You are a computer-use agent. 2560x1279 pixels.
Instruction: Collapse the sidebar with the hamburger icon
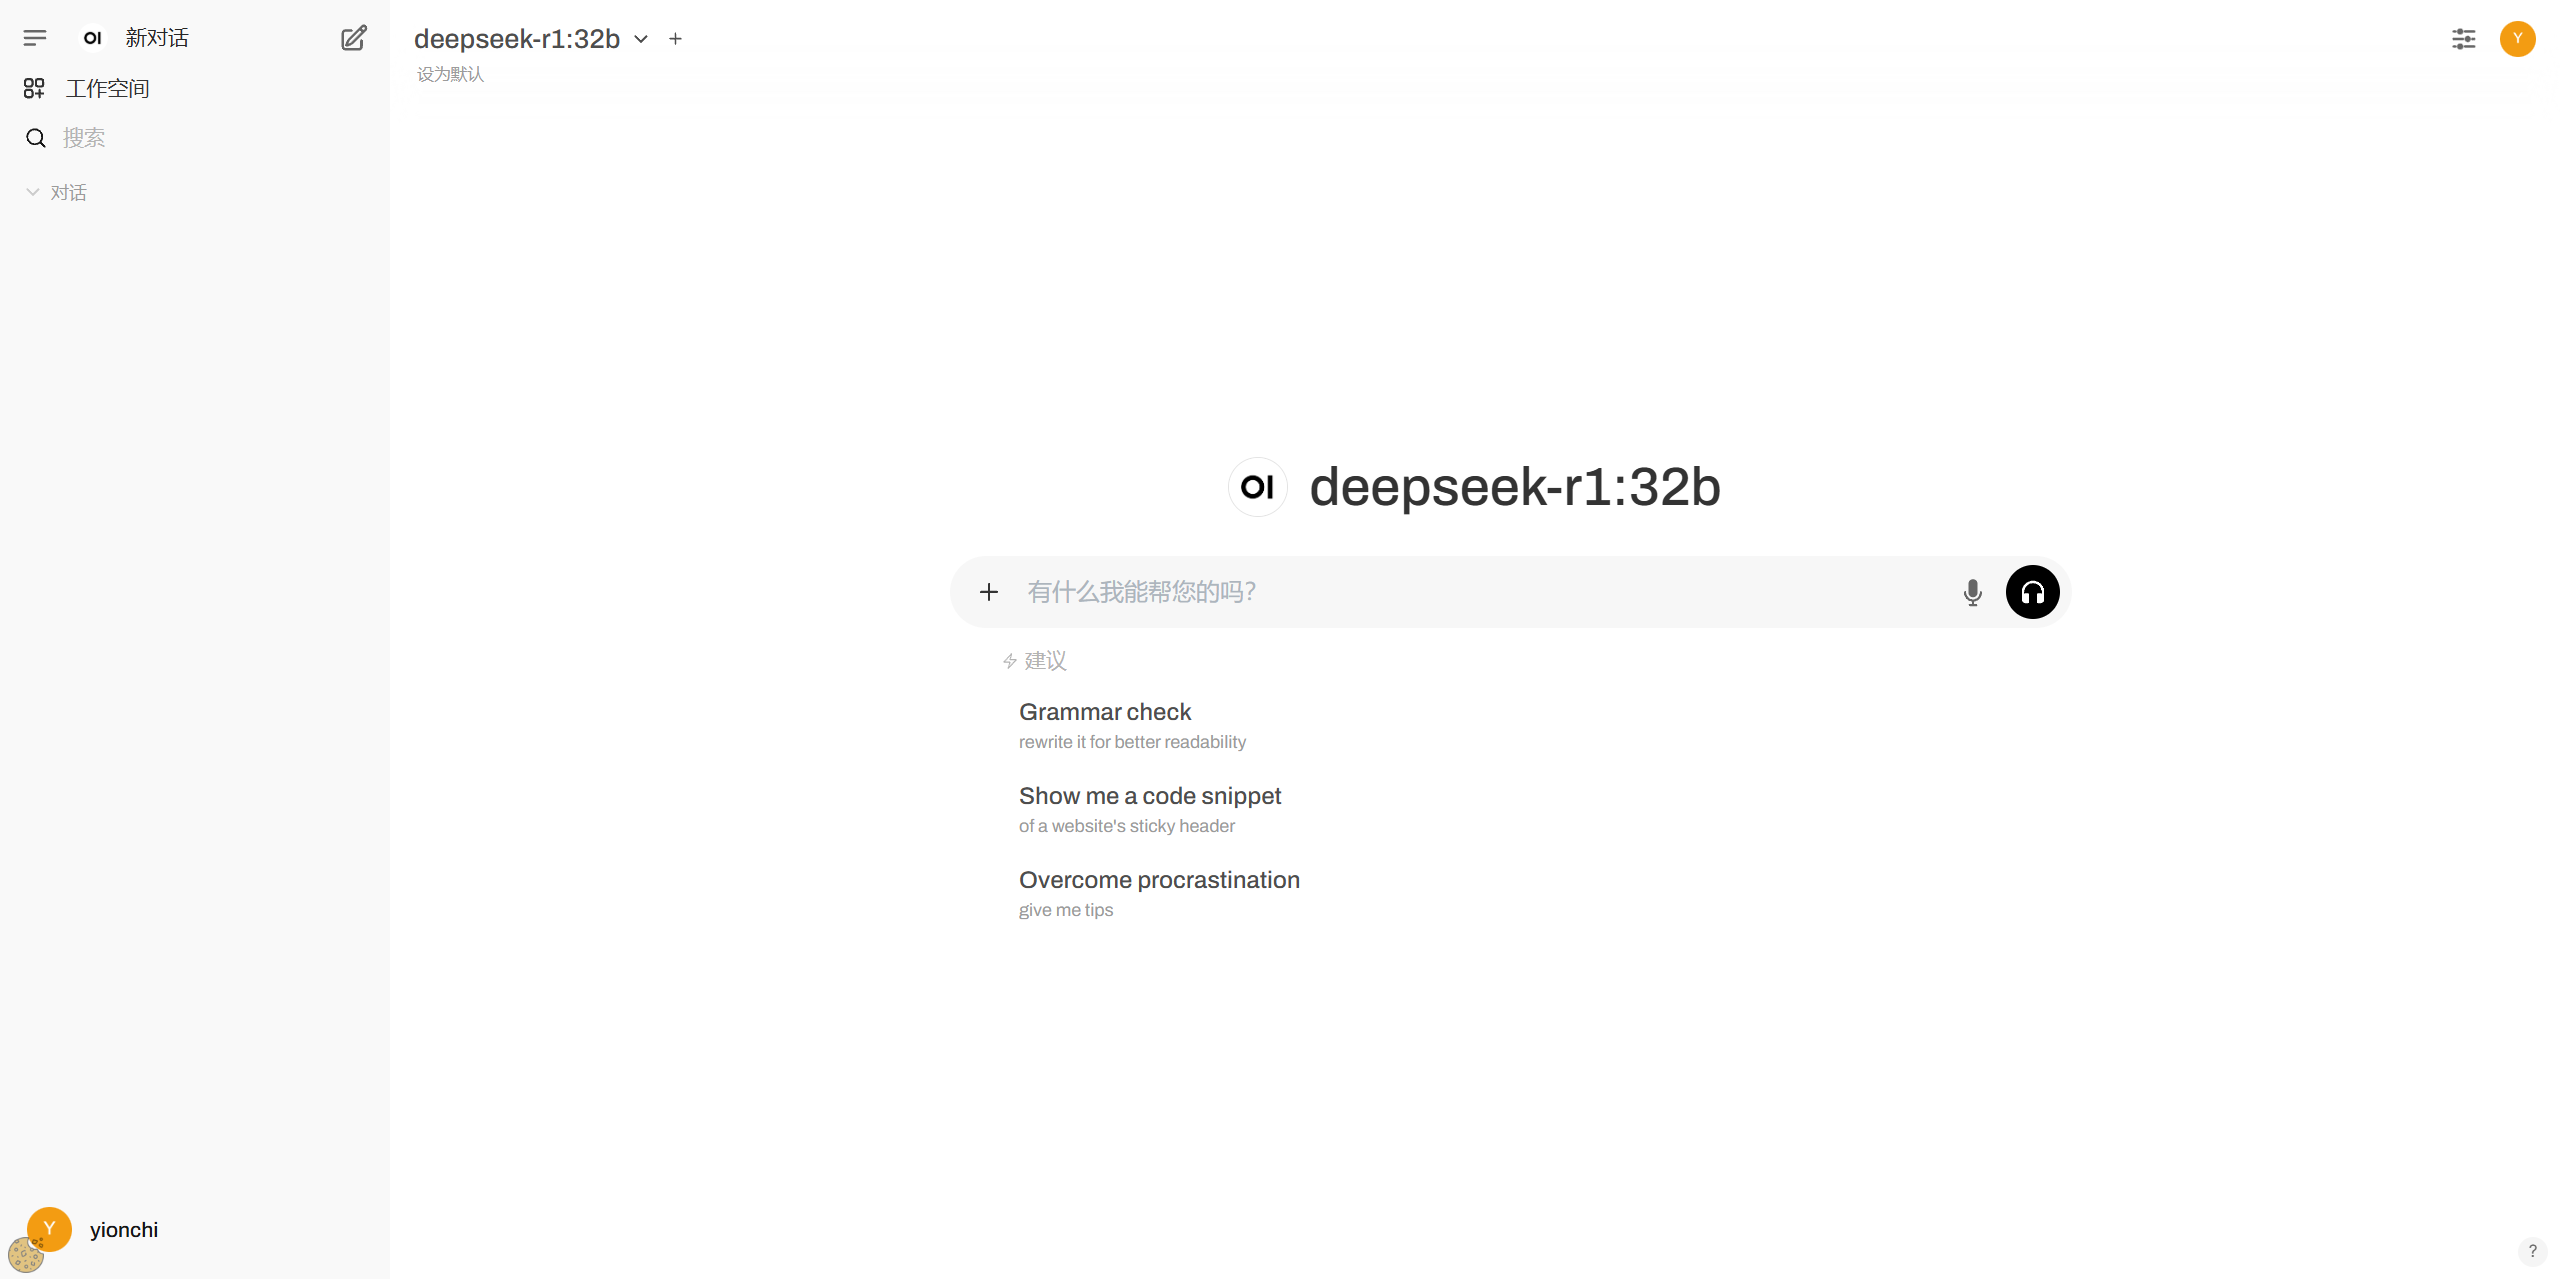point(34,38)
